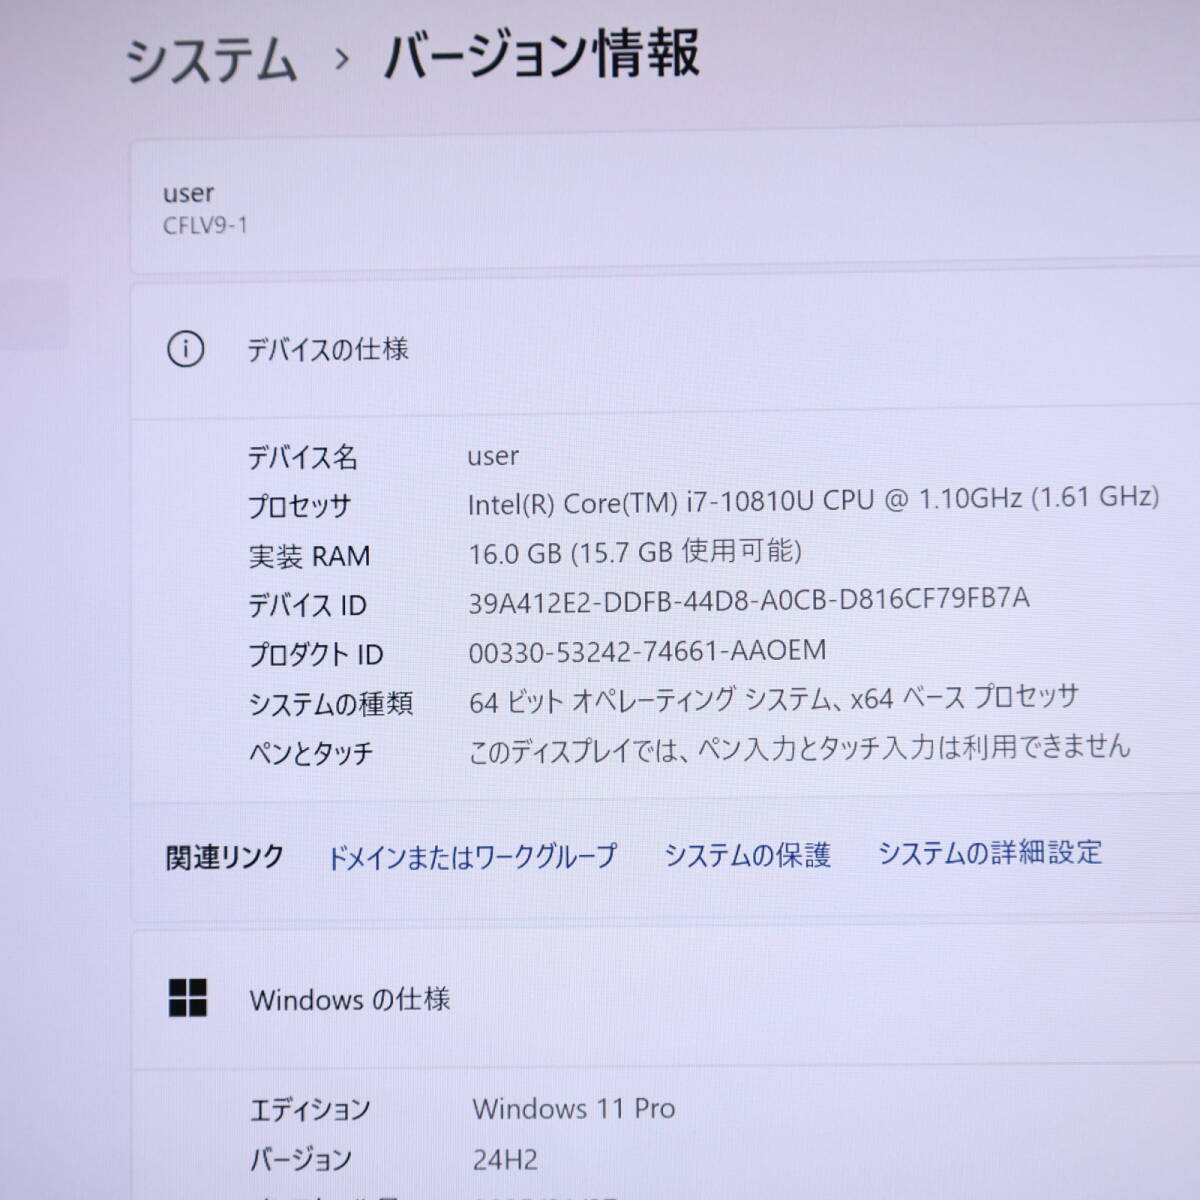This screenshot has width=1200, height=1200.
Task: Click the Windows 11 Pro edition value
Action: click(574, 1108)
